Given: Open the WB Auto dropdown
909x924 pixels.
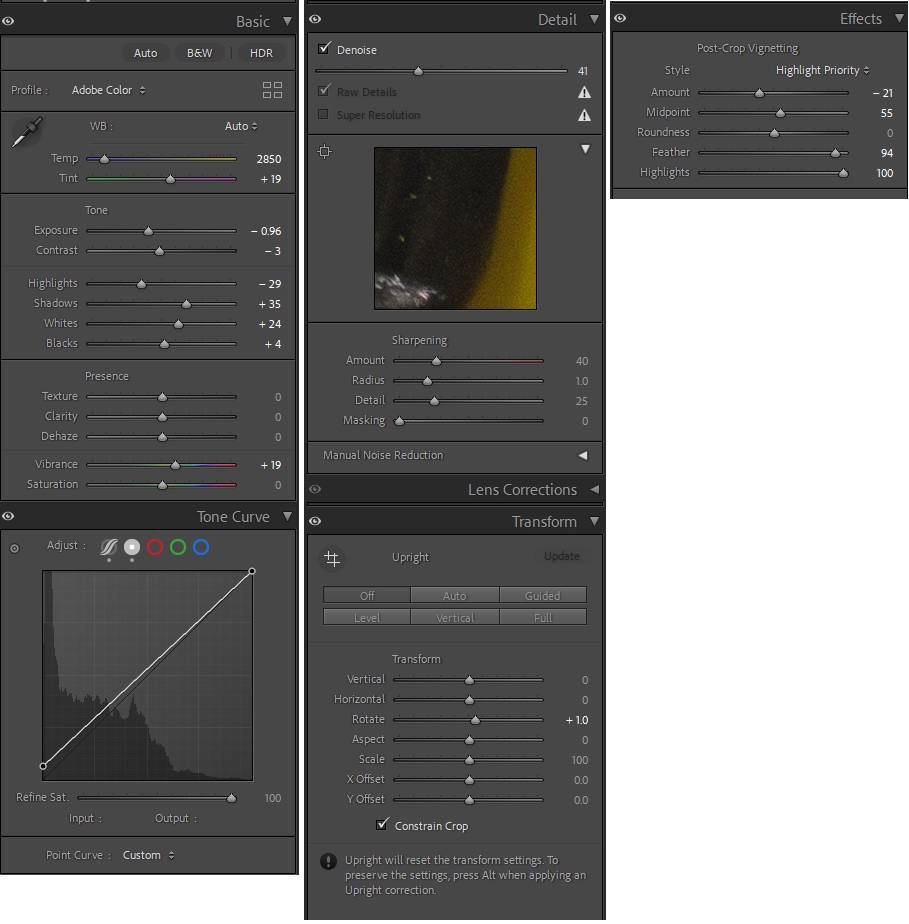Looking at the screenshot, I should point(241,126).
